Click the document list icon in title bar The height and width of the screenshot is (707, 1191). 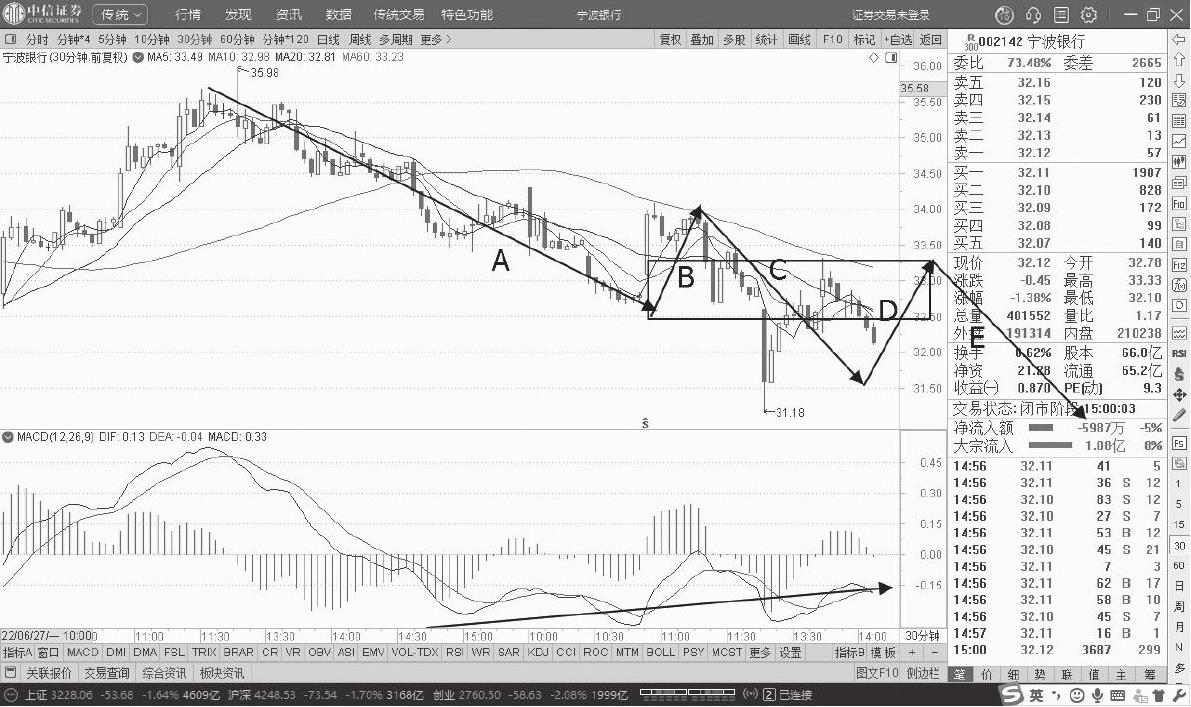coord(1061,14)
